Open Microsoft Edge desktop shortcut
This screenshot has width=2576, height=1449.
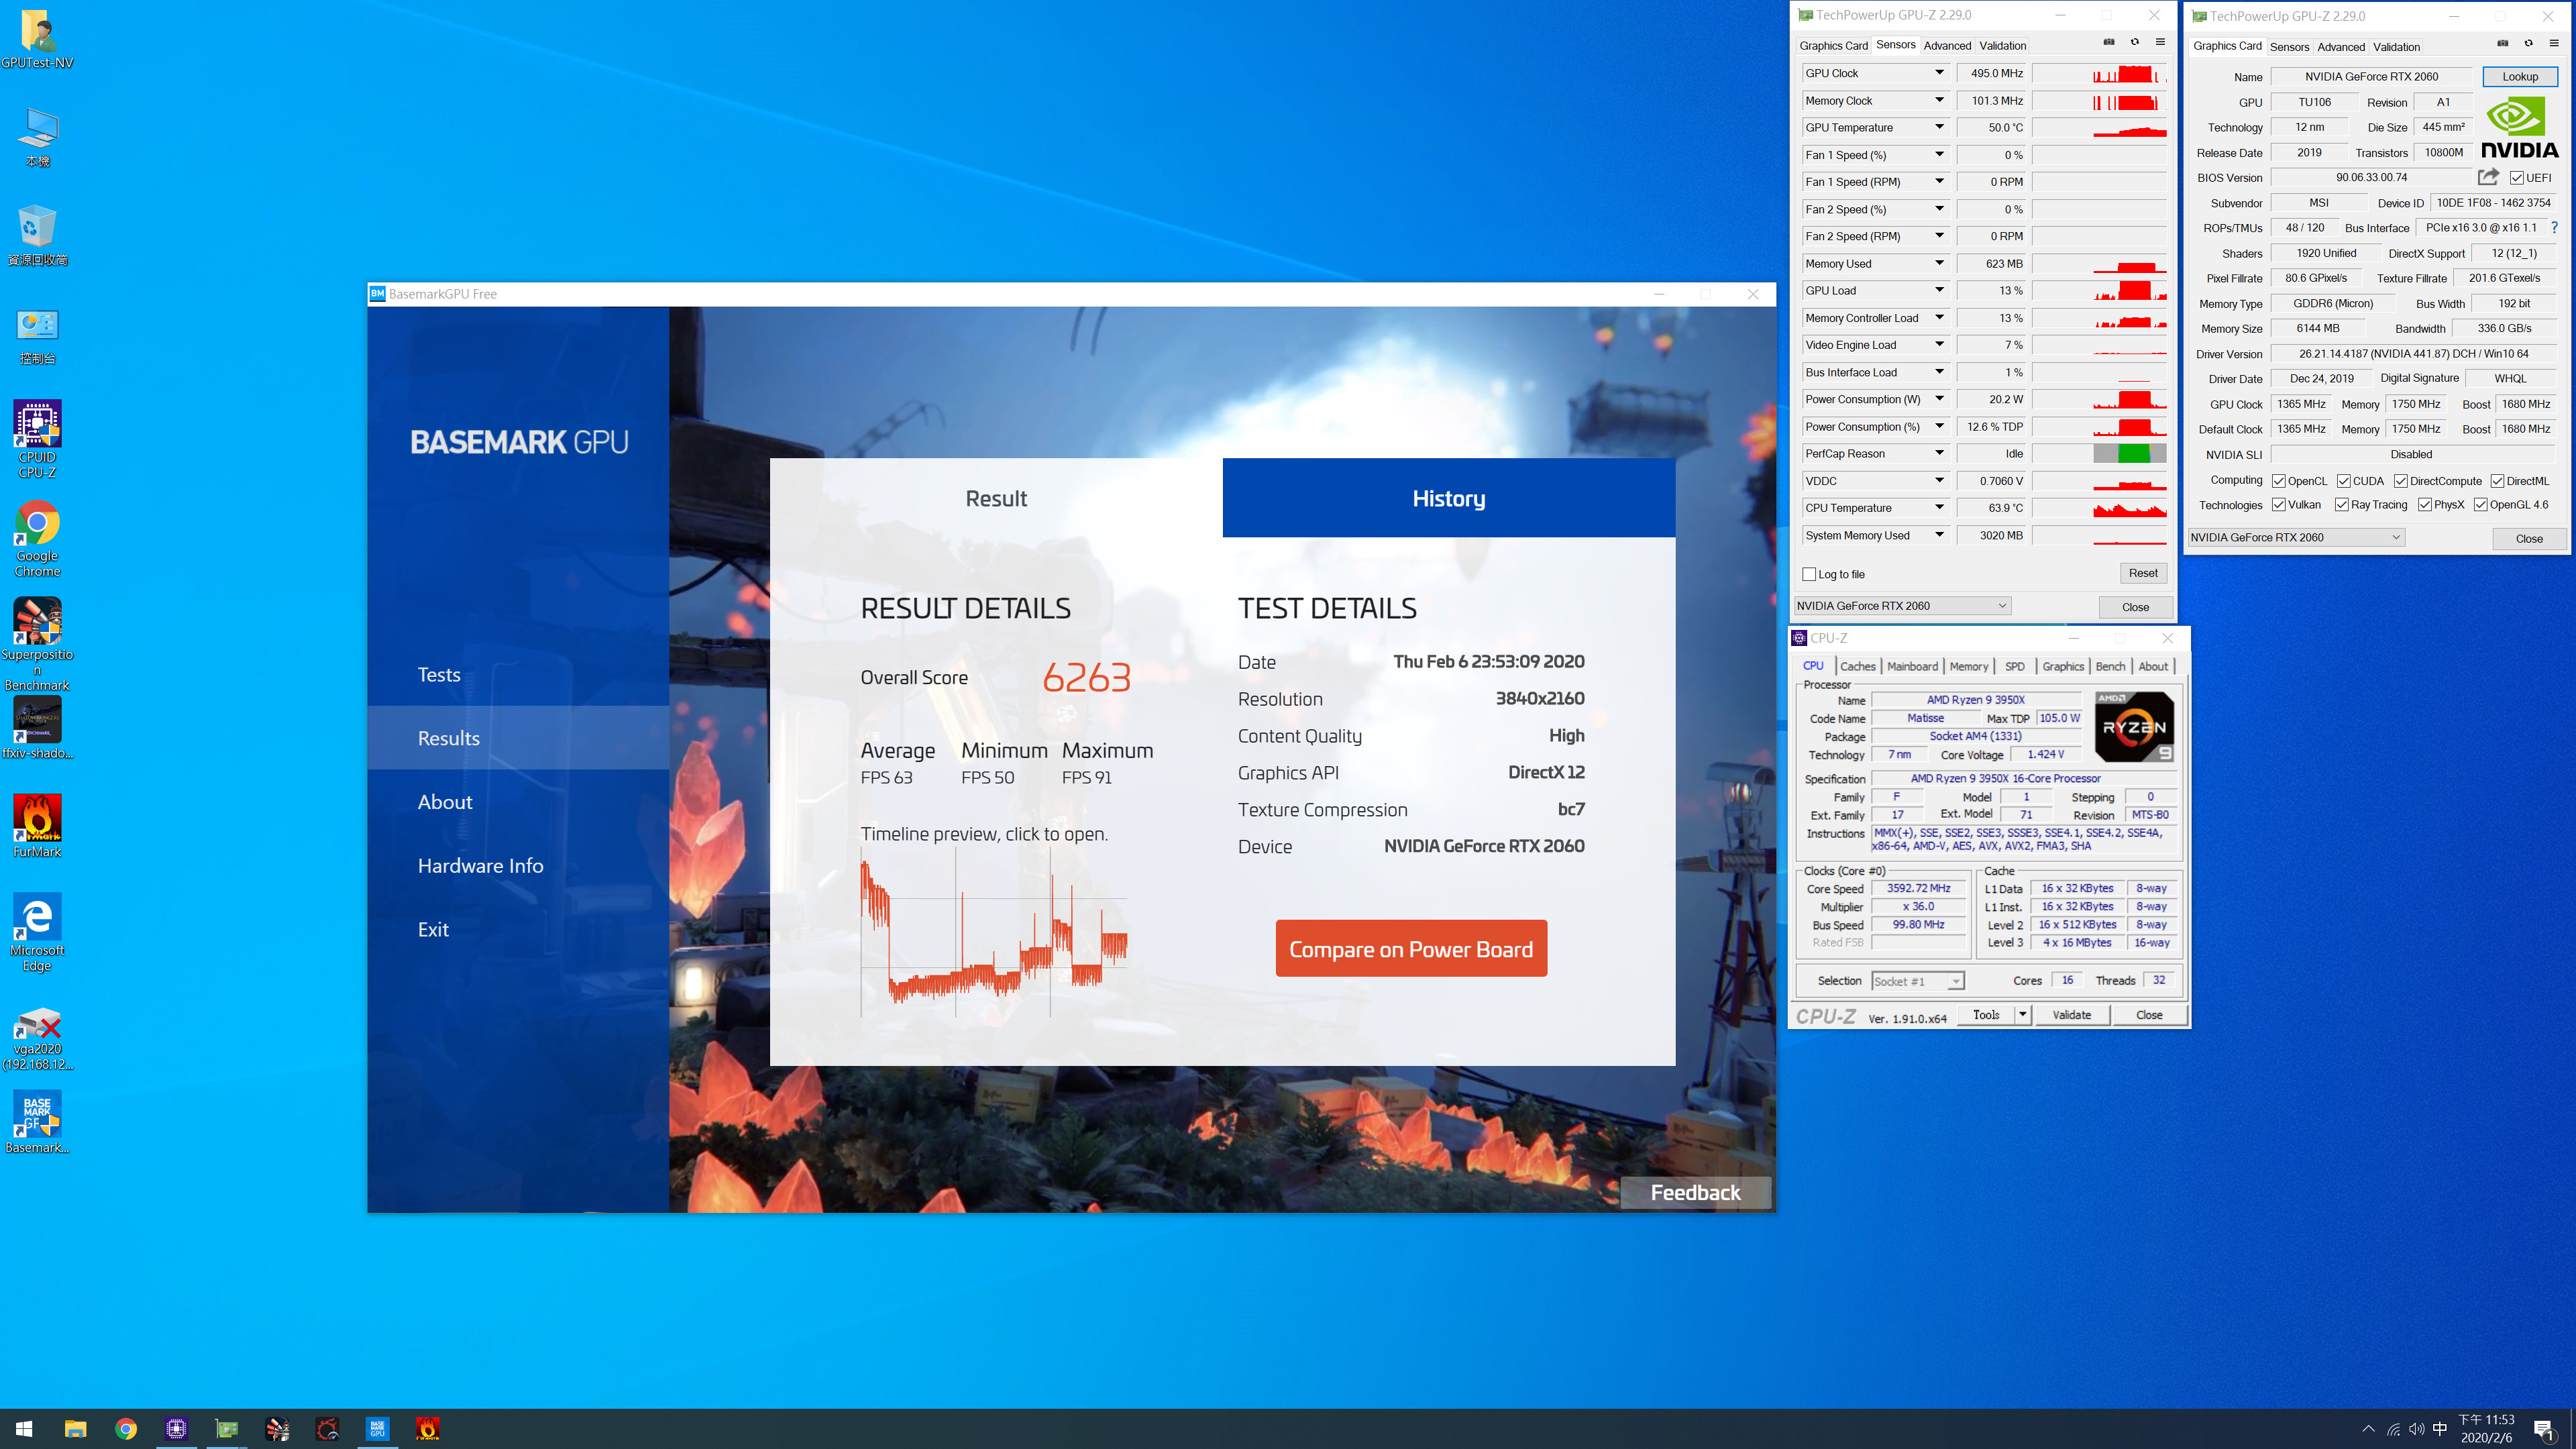pos(37,932)
